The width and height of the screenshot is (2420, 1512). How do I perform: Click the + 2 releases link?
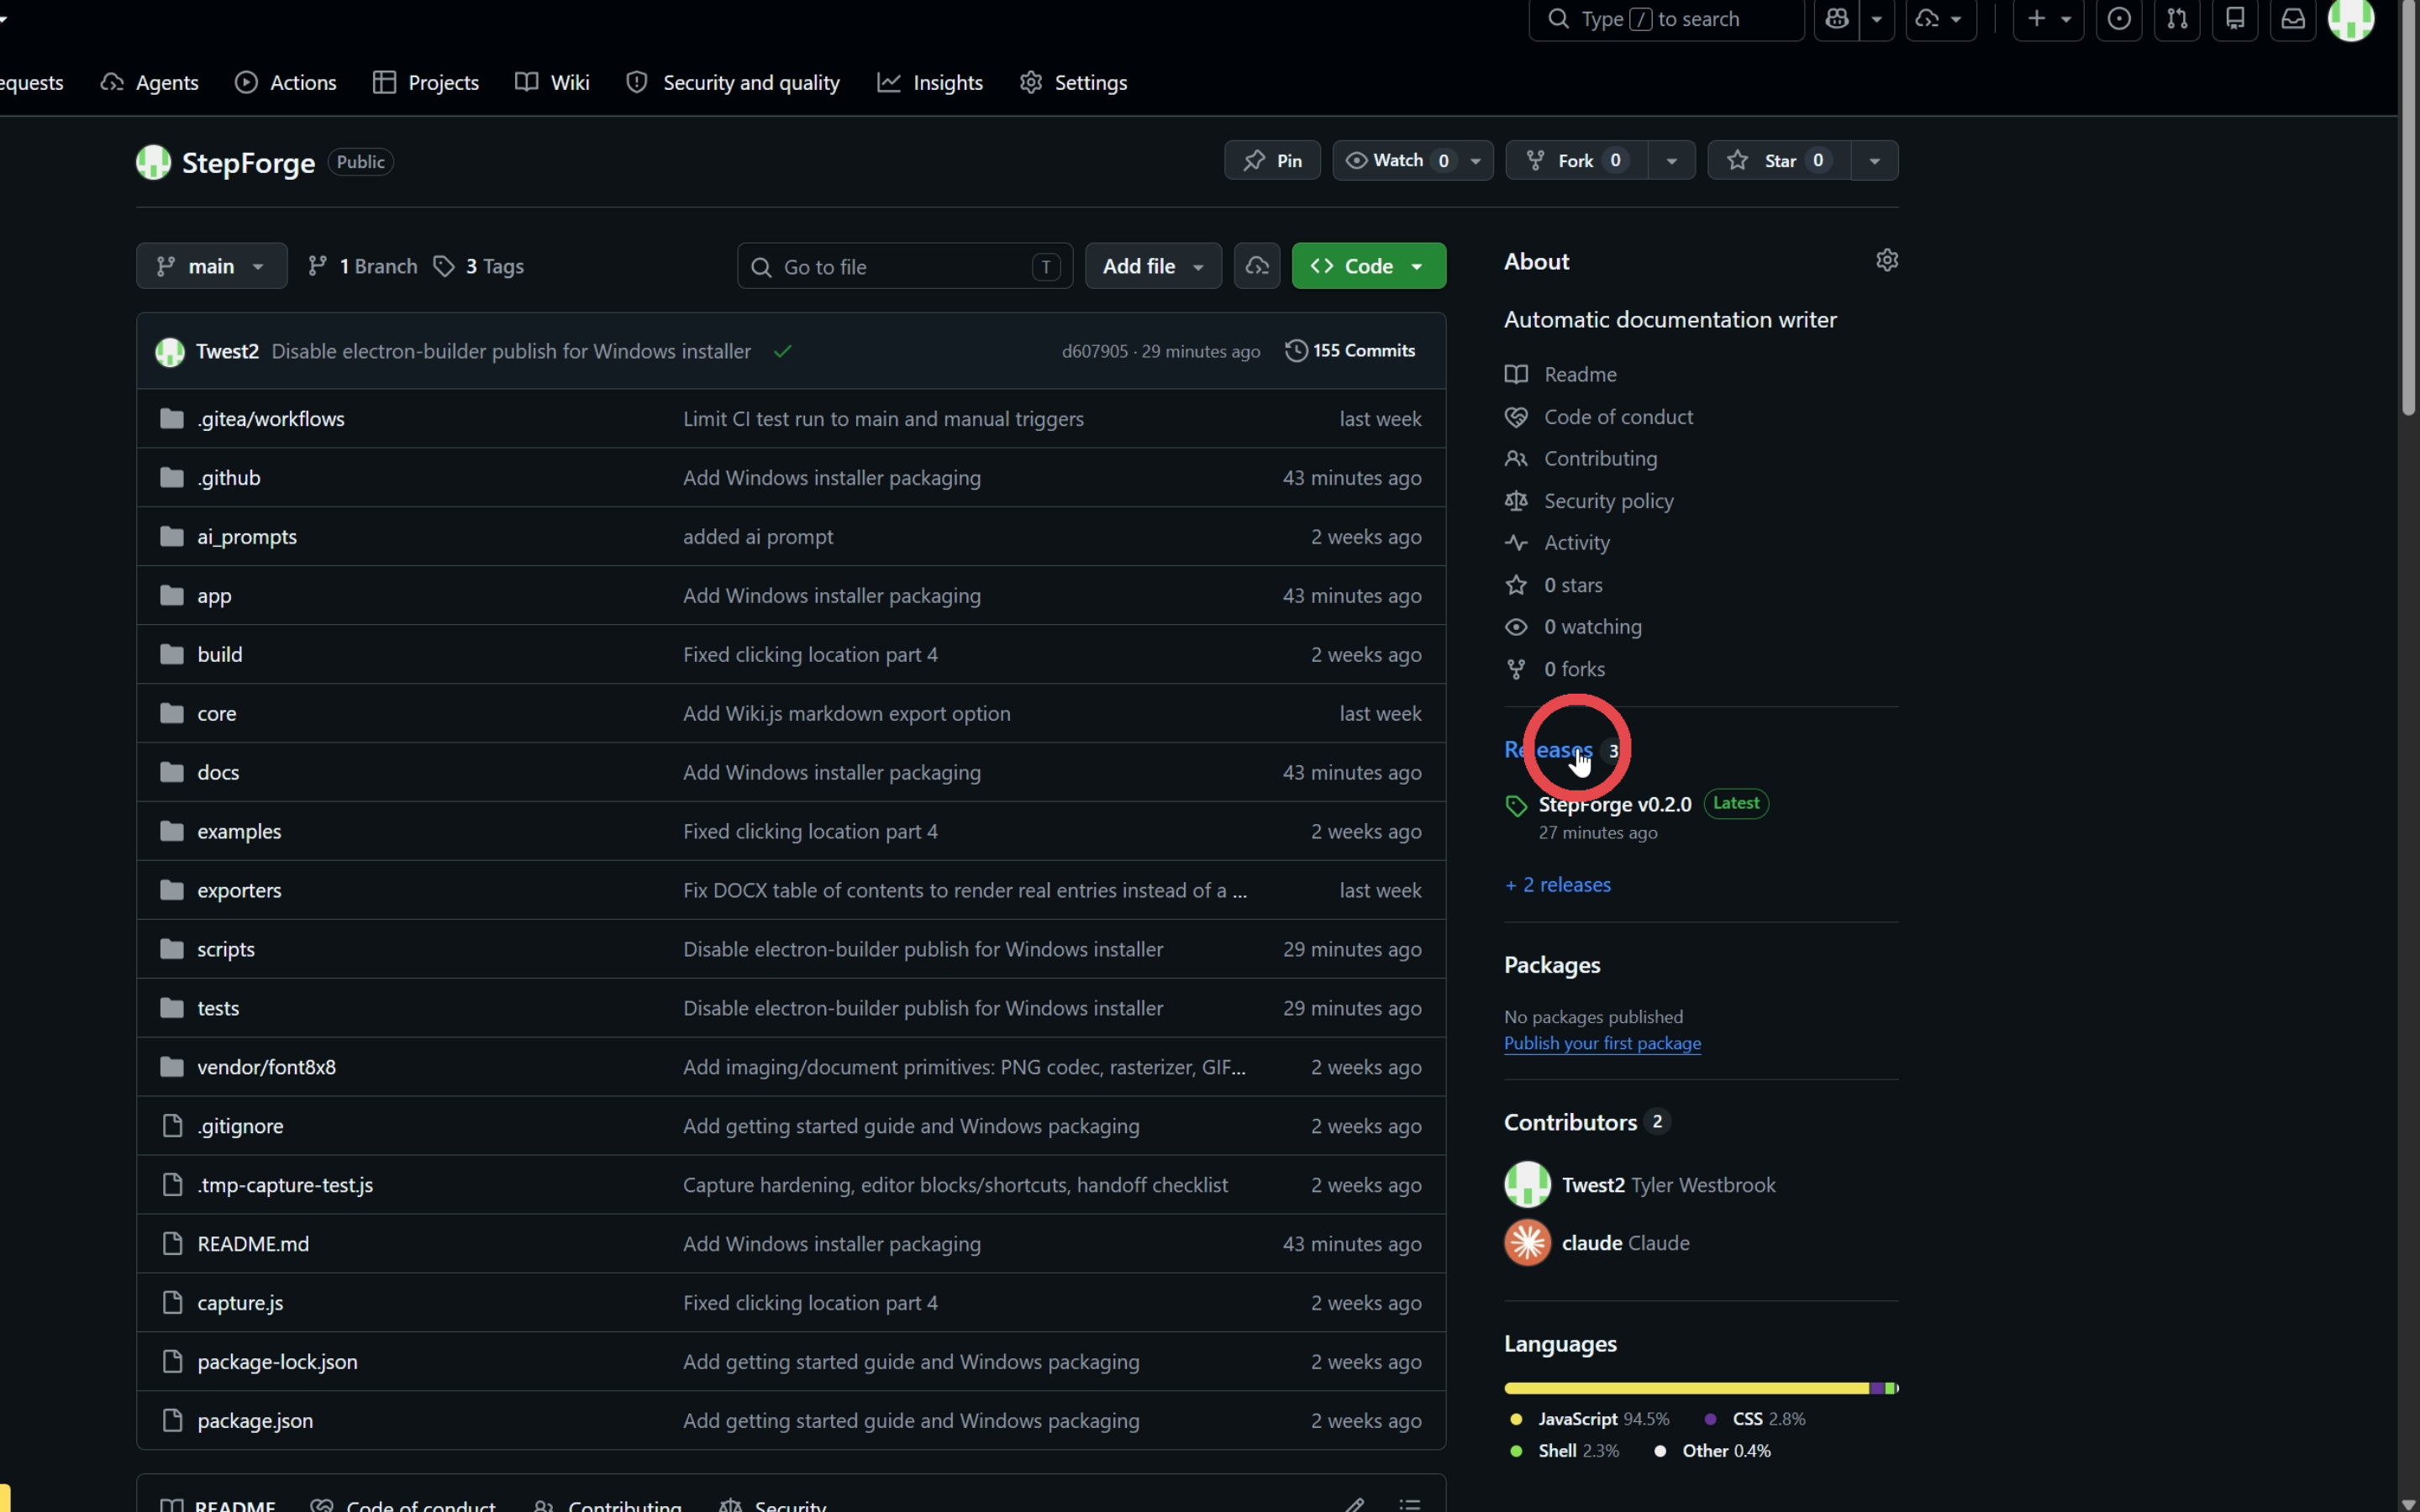pos(1558,885)
